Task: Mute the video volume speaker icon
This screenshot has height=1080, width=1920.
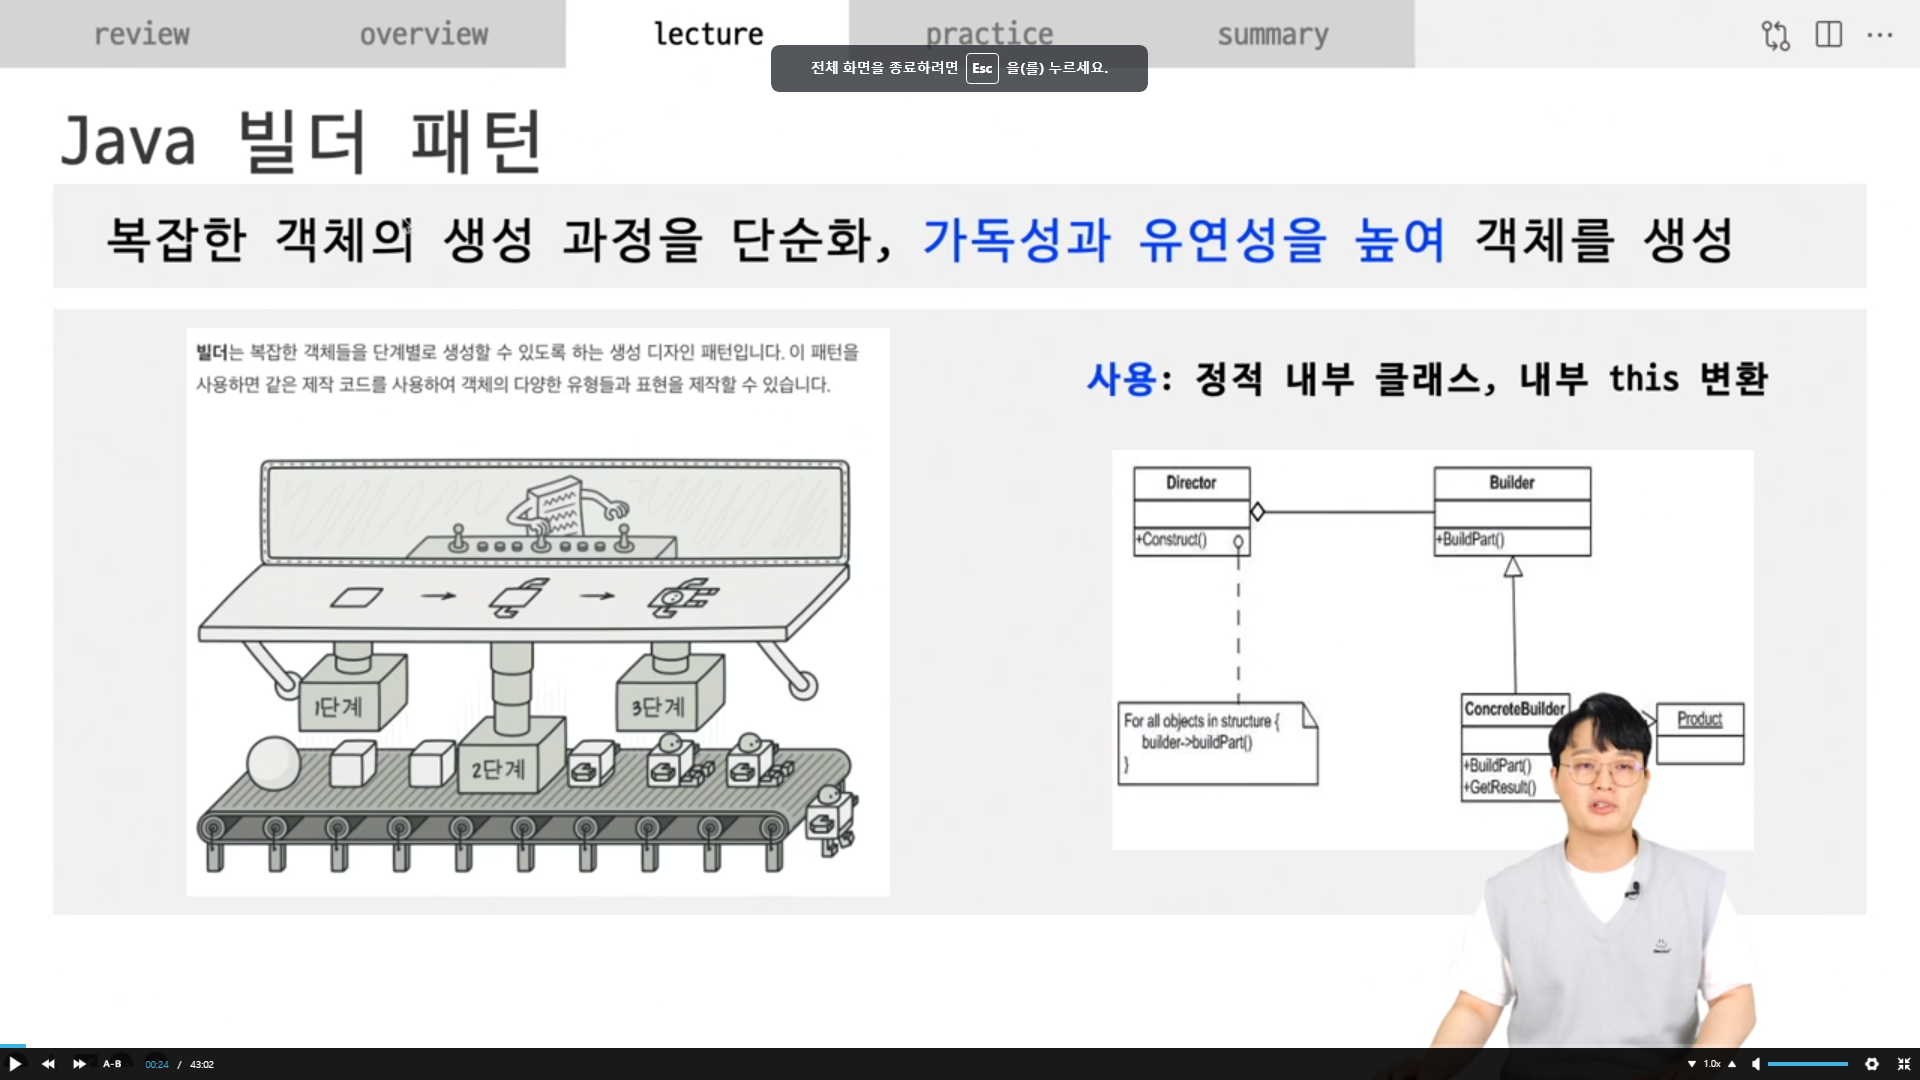Action: (1756, 1064)
